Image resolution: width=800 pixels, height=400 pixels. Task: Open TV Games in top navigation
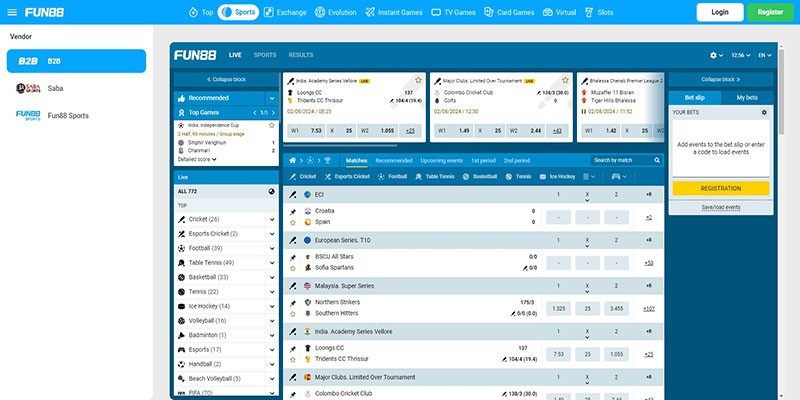pos(453,12)
